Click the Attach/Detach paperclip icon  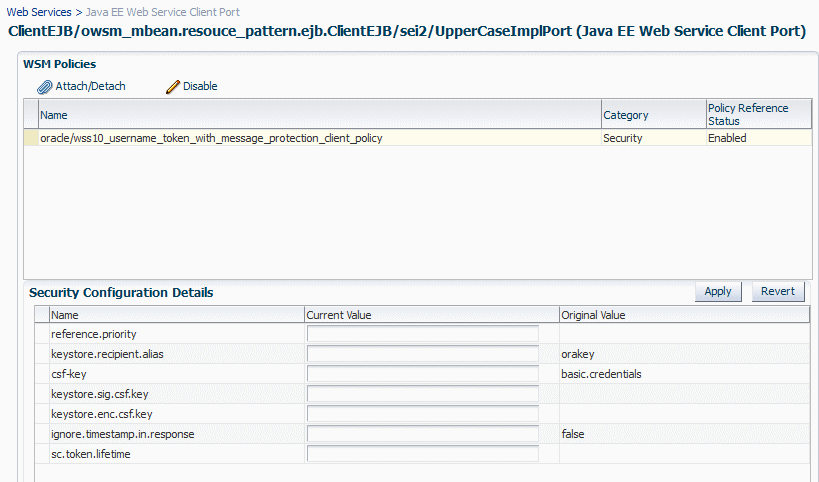click(44, 87)
